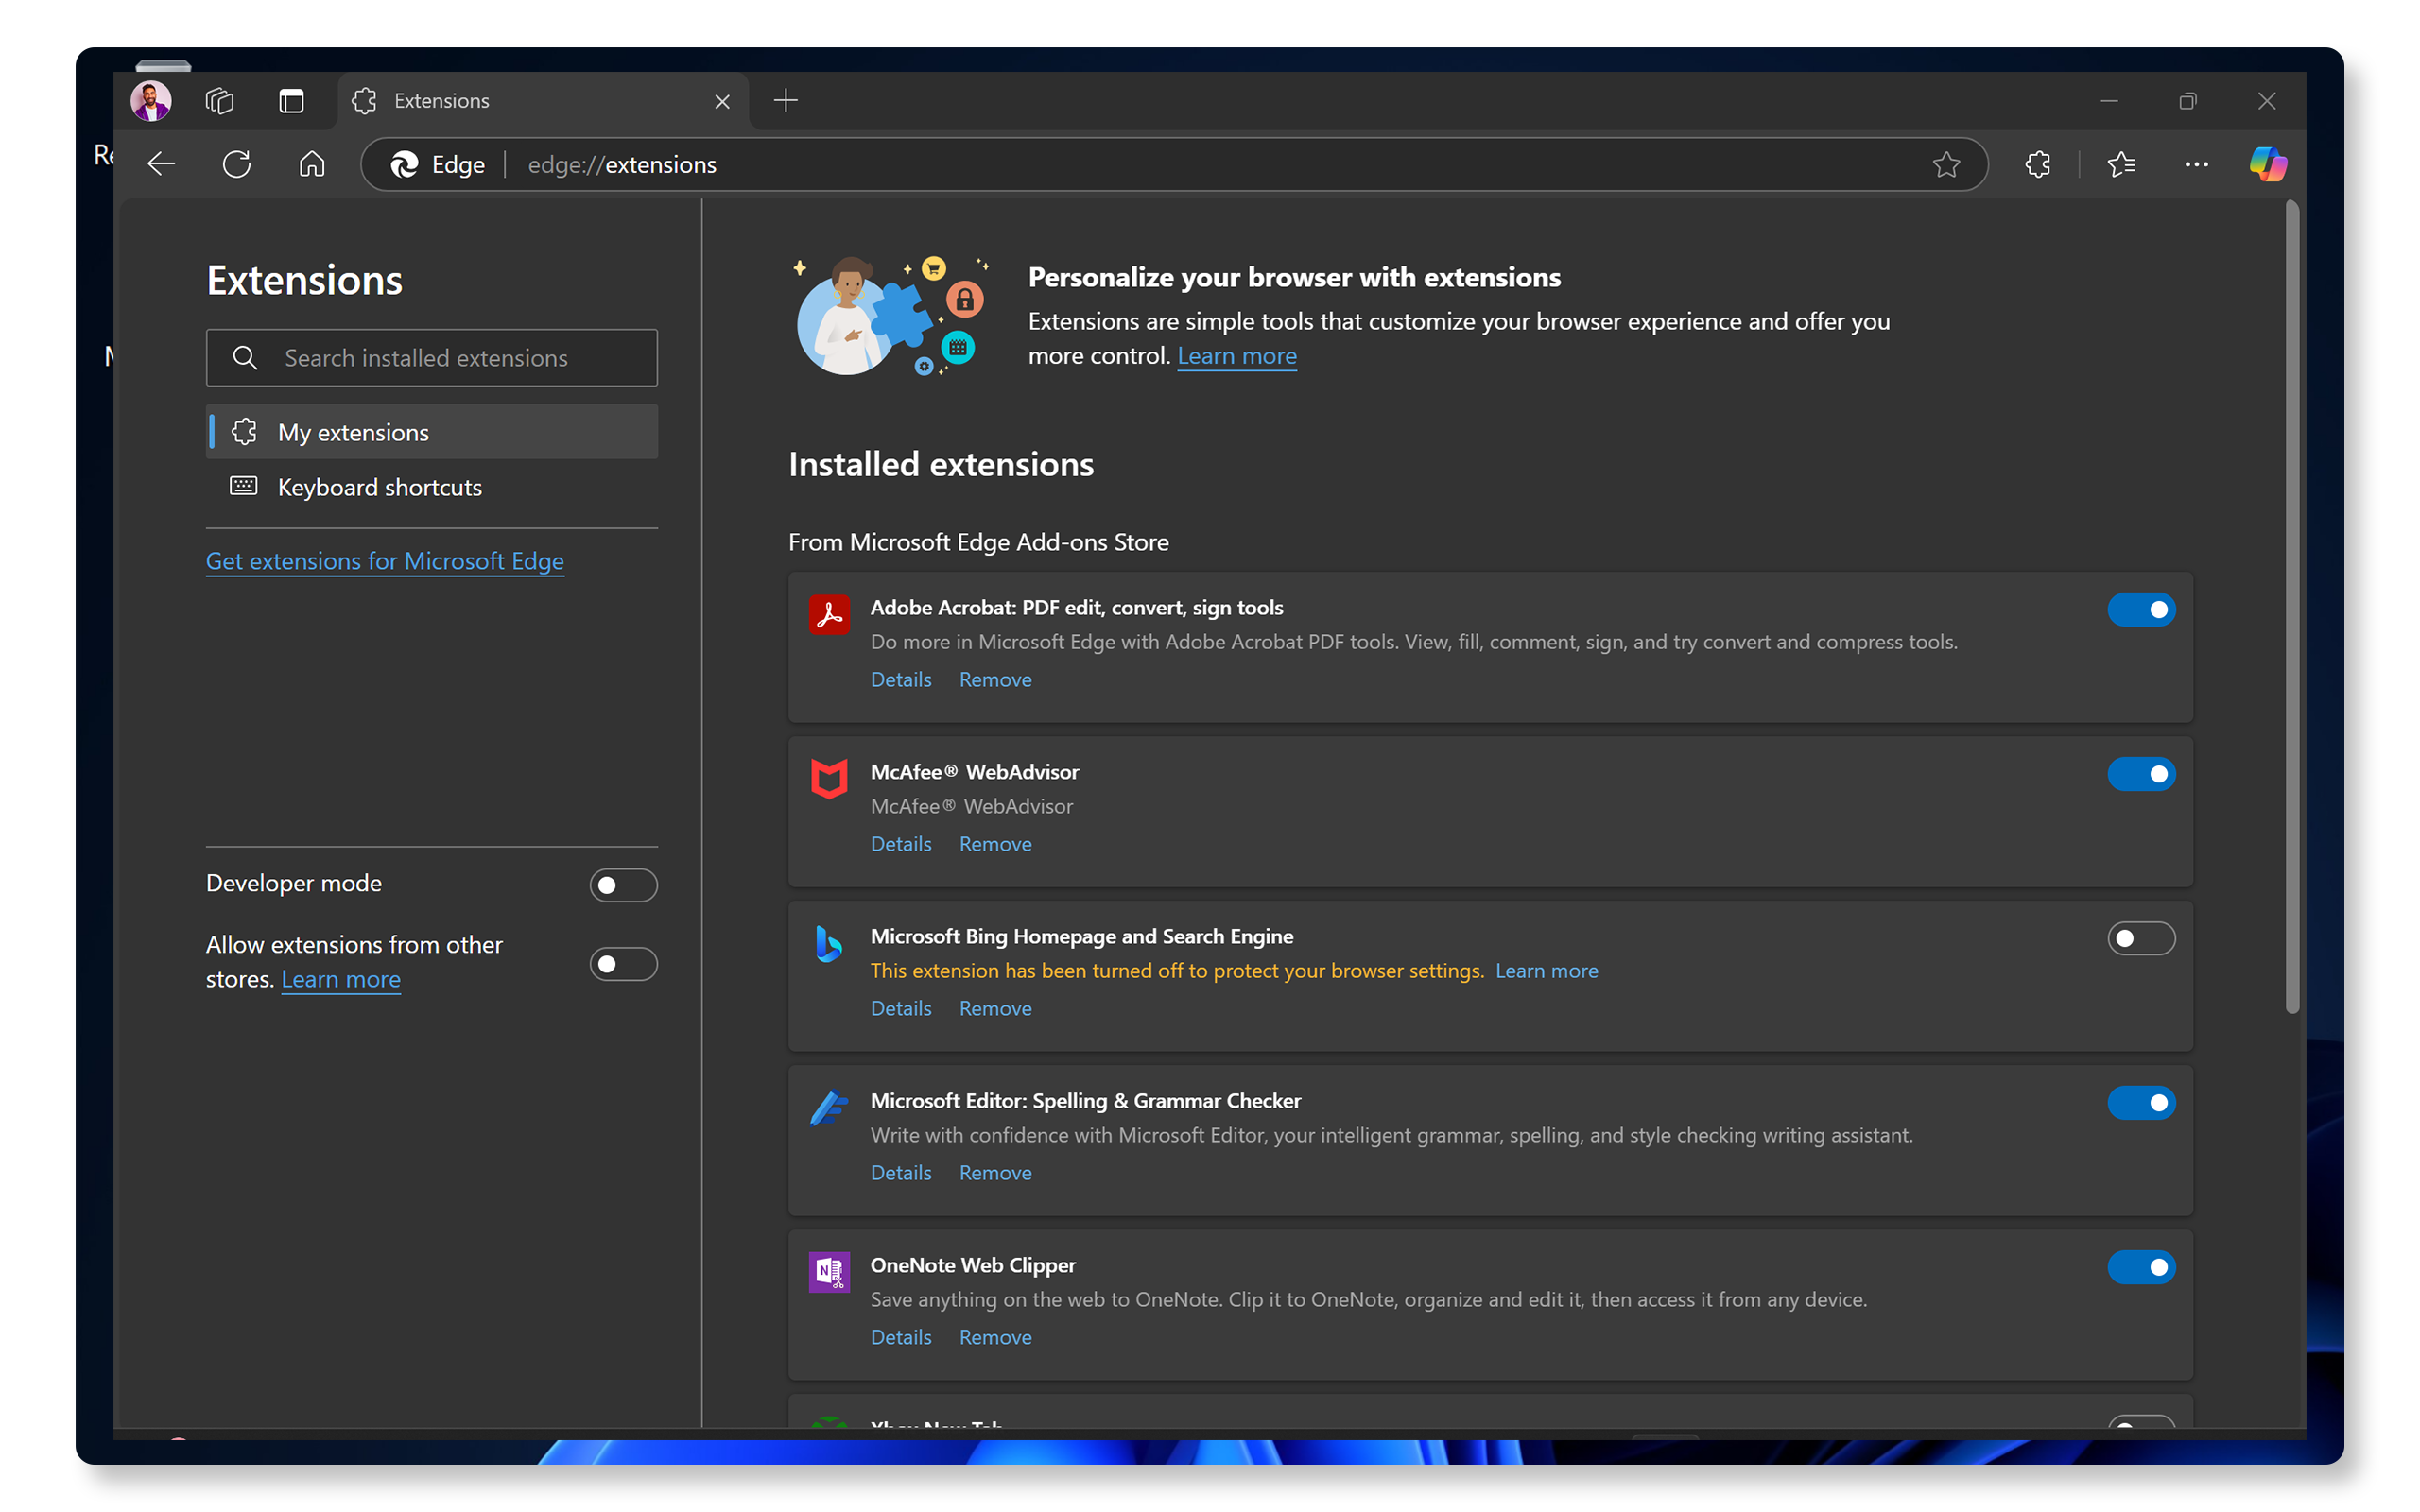Click the search magnifier icon
The height and width of the screenshot is (1512, 2420).
pyautogui.click(x=245, y=358)
